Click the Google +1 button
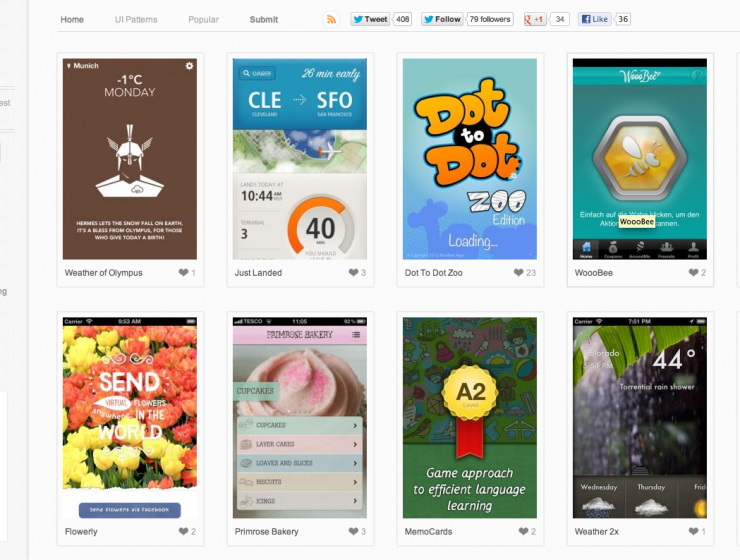This screenshot has height=560, width=740. tap(535, 19)
